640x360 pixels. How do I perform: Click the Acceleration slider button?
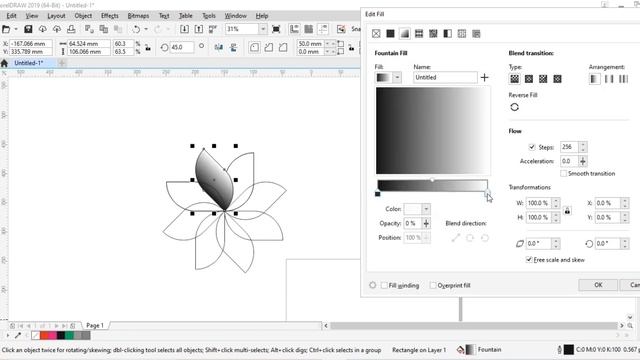click(x=583, y=161)
